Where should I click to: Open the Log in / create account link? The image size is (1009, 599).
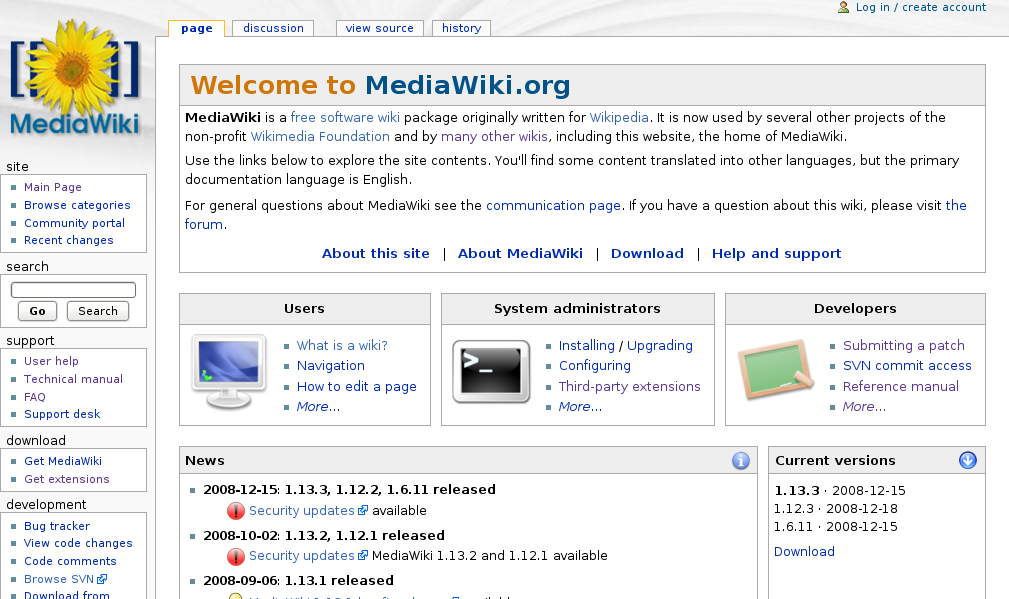coord(920,7)
